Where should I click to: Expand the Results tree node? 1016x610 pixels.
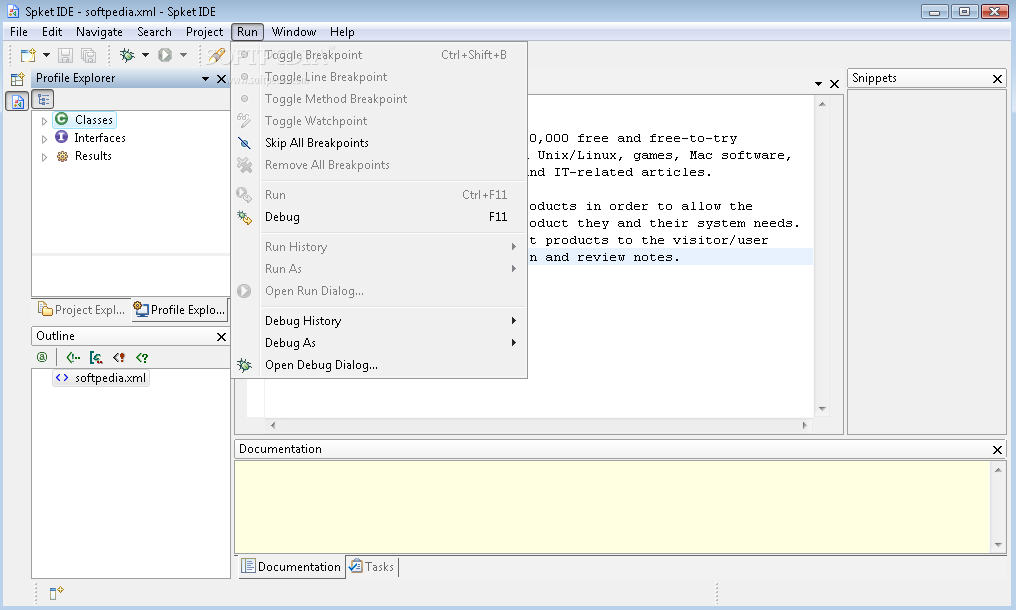coord(44,157)
